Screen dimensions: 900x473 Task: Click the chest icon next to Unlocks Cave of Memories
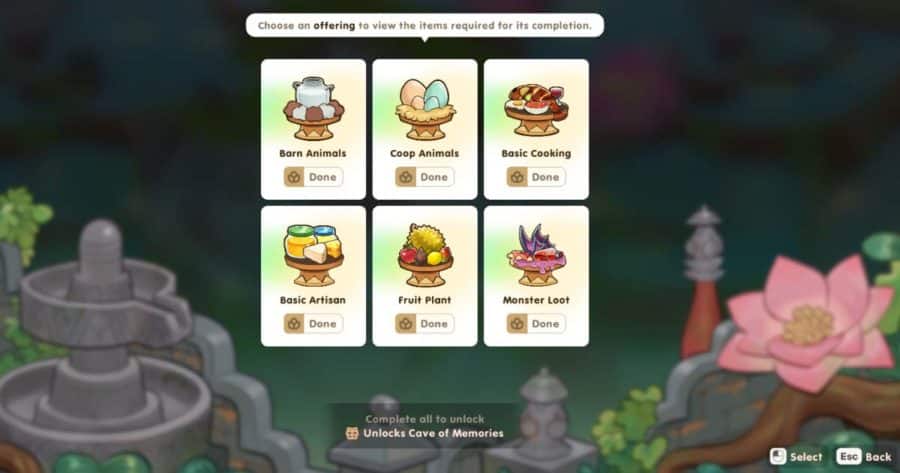(x=352, y=433)
